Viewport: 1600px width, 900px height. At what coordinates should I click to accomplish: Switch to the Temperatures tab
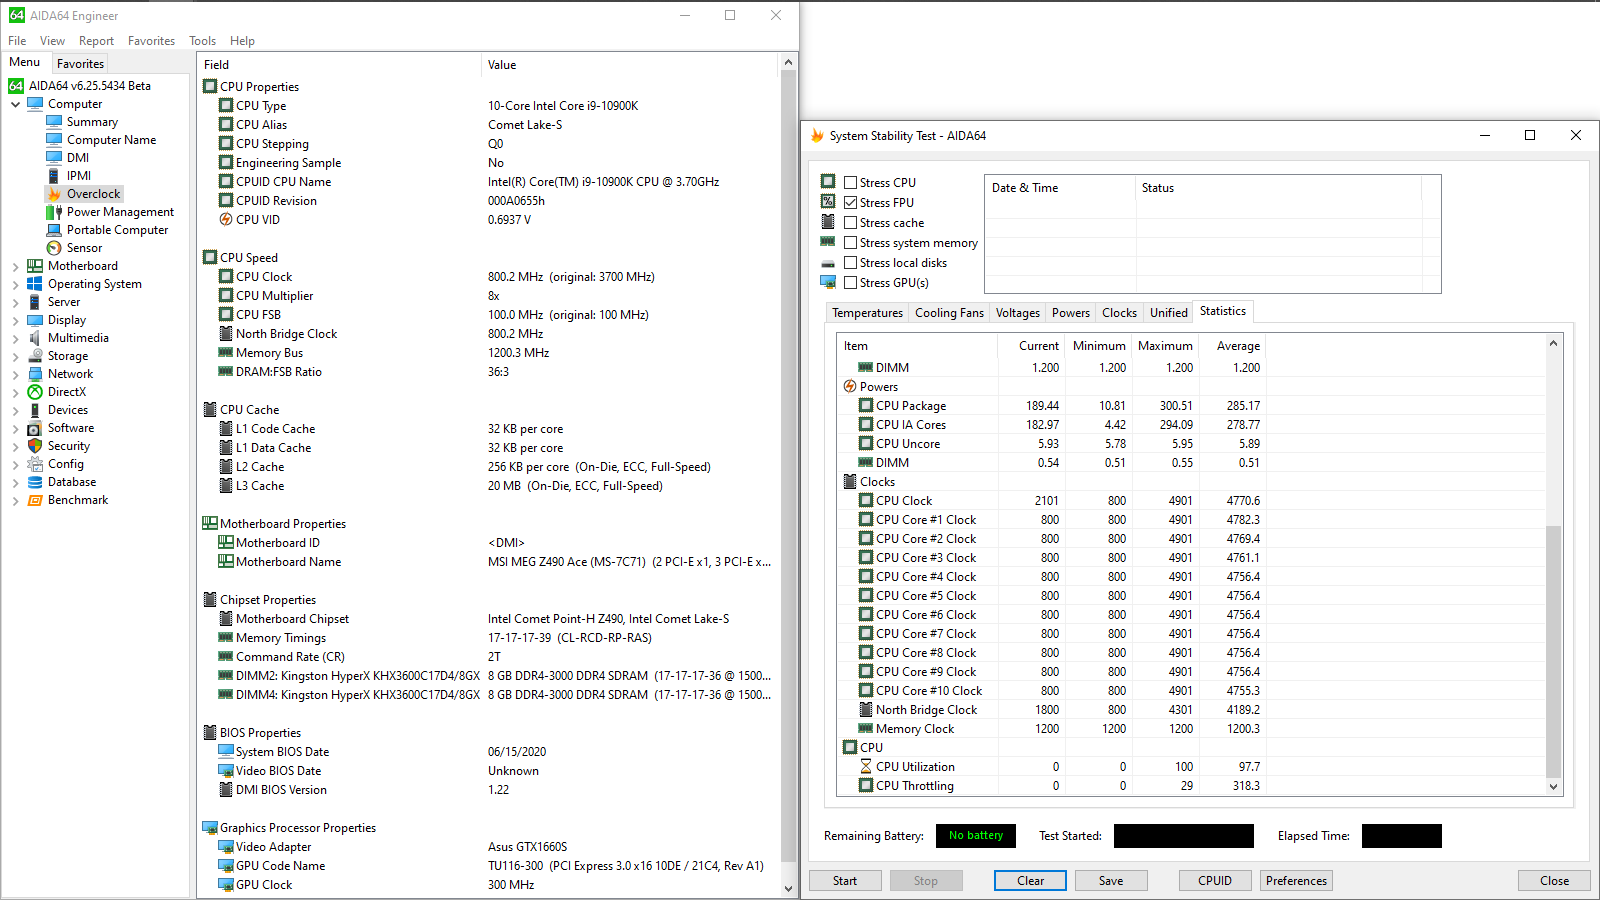point(867,313)
